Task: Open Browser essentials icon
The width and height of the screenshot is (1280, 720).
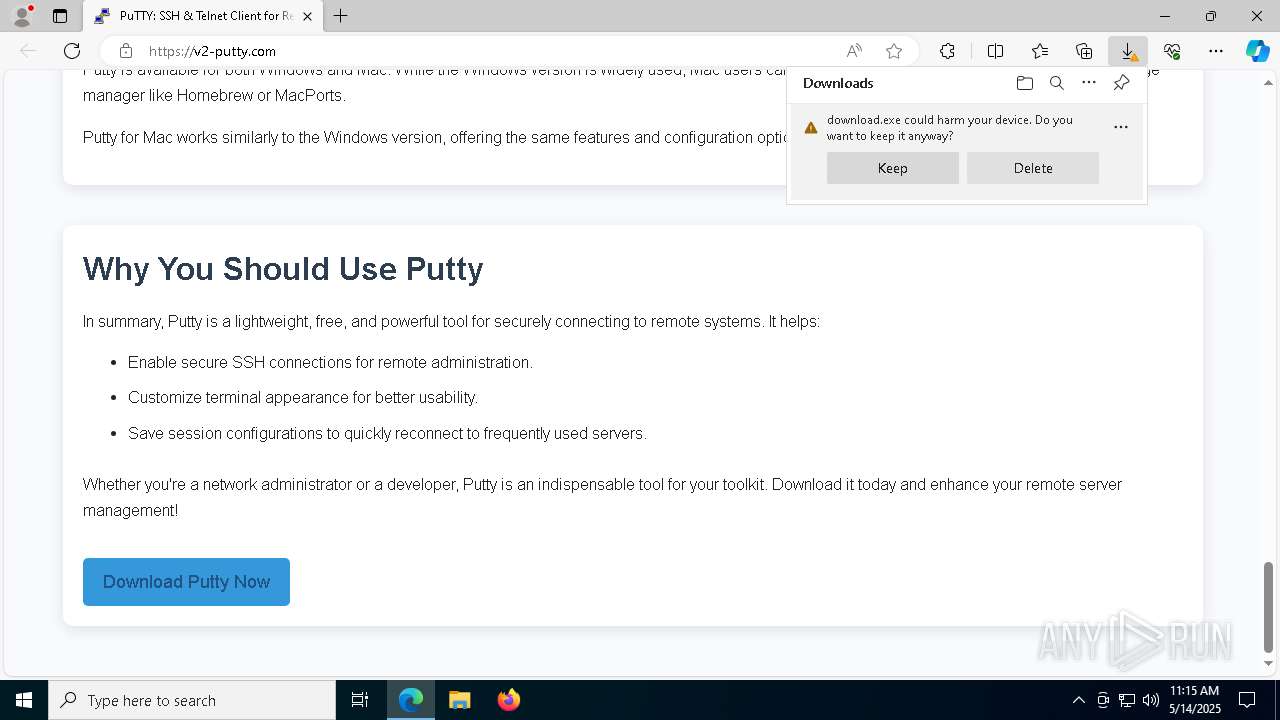Action: click(1172, 51)
